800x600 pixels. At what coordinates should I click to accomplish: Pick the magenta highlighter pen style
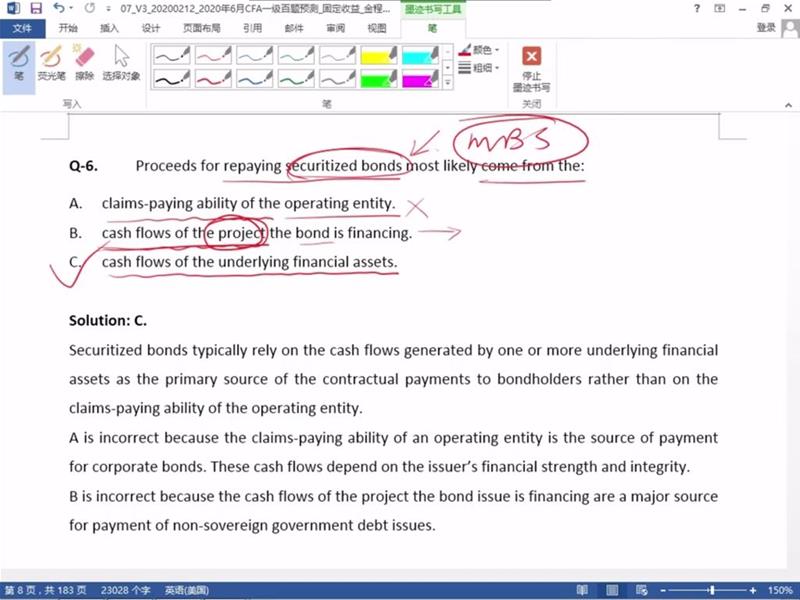click(x=420, y=79)
